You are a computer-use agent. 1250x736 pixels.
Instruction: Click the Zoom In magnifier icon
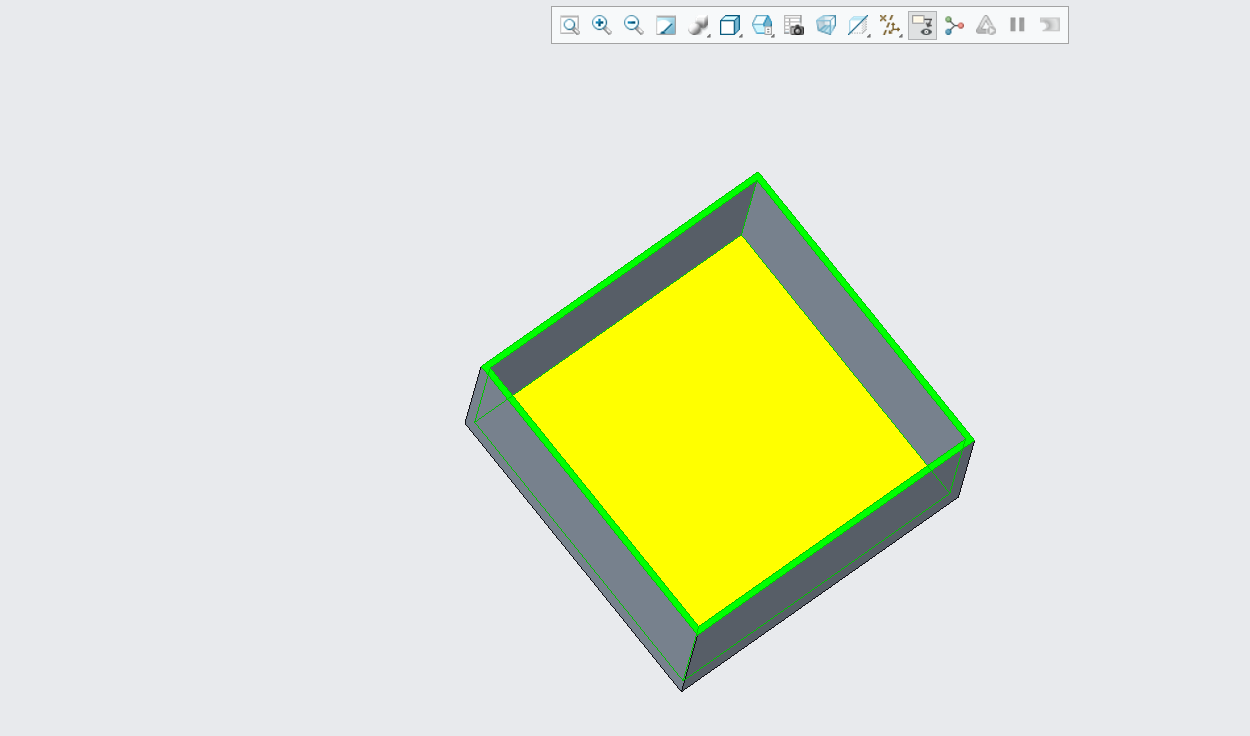602,25
